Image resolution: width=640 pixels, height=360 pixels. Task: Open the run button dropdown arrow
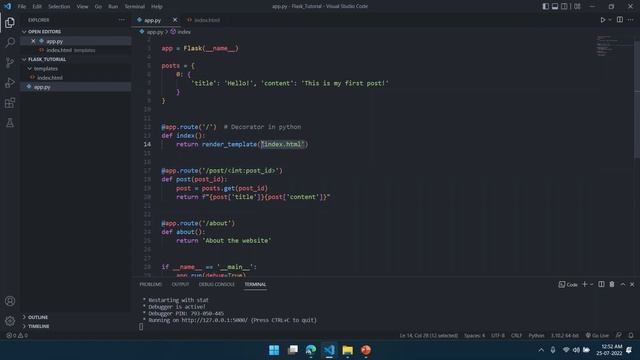(610, 20)
